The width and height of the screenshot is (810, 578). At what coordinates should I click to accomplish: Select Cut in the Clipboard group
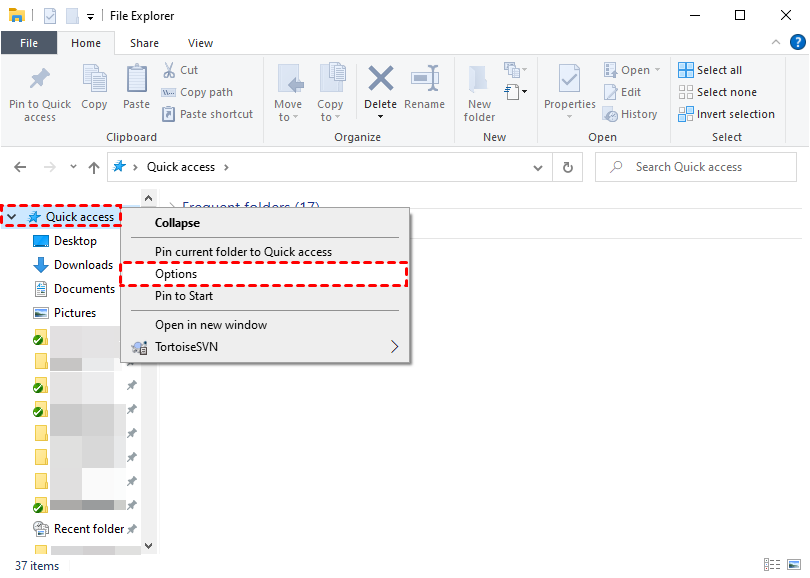pyautogui.click(x=180, y=70)
